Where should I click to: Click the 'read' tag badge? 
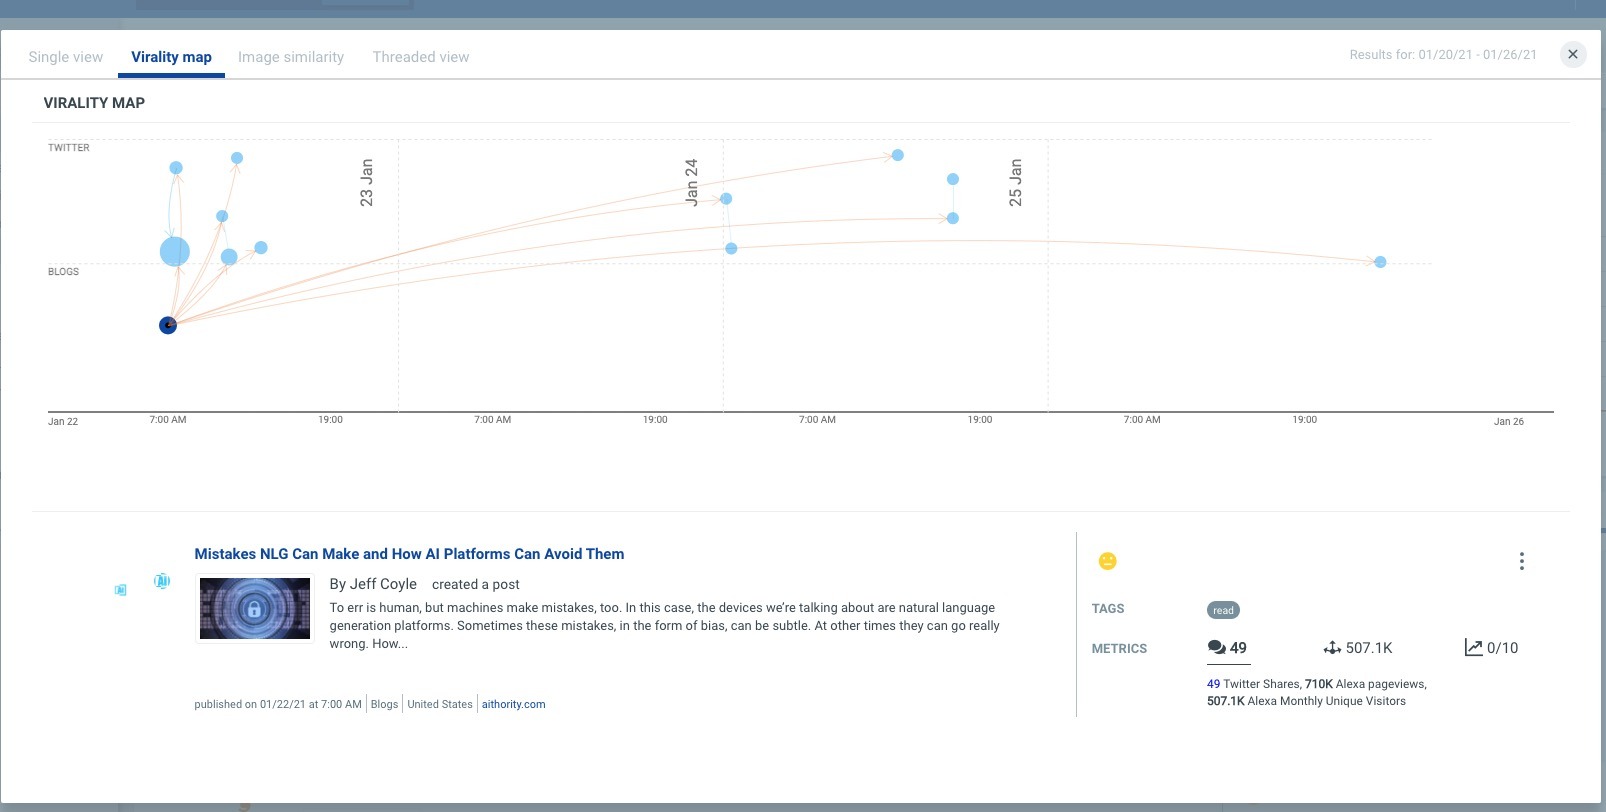[x=1223, y=610]
